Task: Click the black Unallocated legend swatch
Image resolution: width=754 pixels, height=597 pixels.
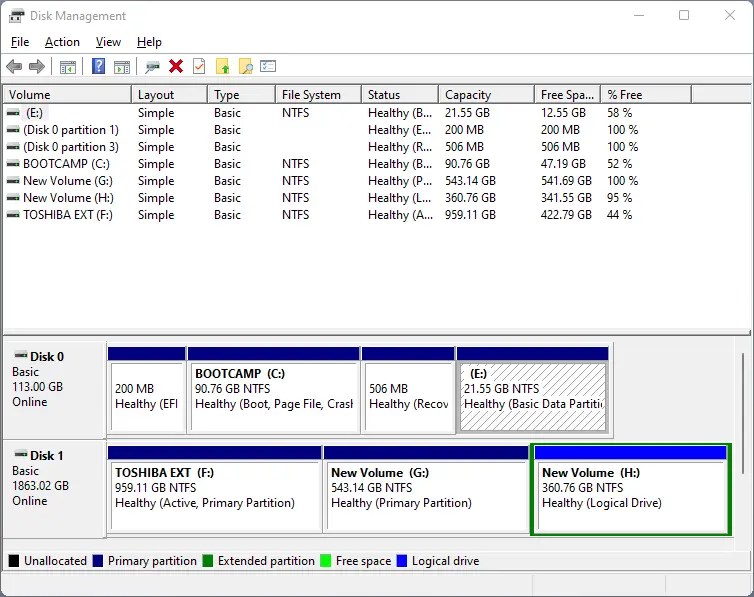Action: click(x=14, y=561)
